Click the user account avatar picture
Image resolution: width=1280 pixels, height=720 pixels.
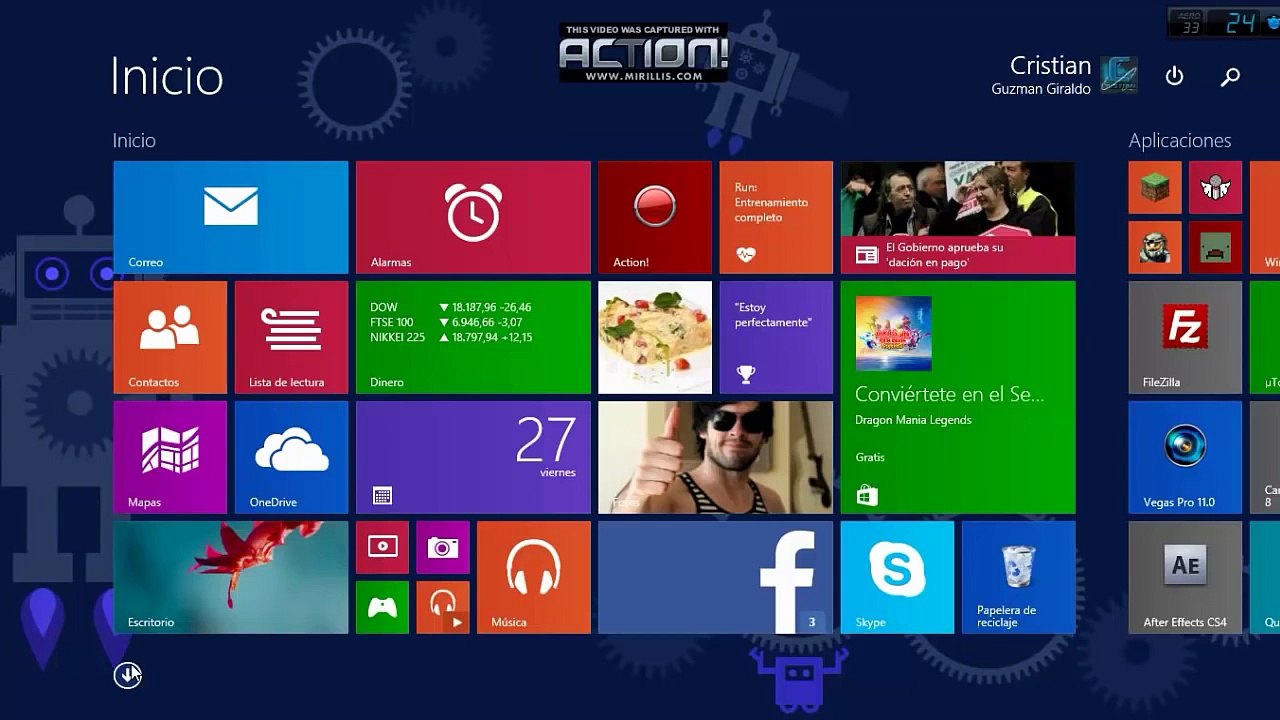click(x=1119, y=75)
